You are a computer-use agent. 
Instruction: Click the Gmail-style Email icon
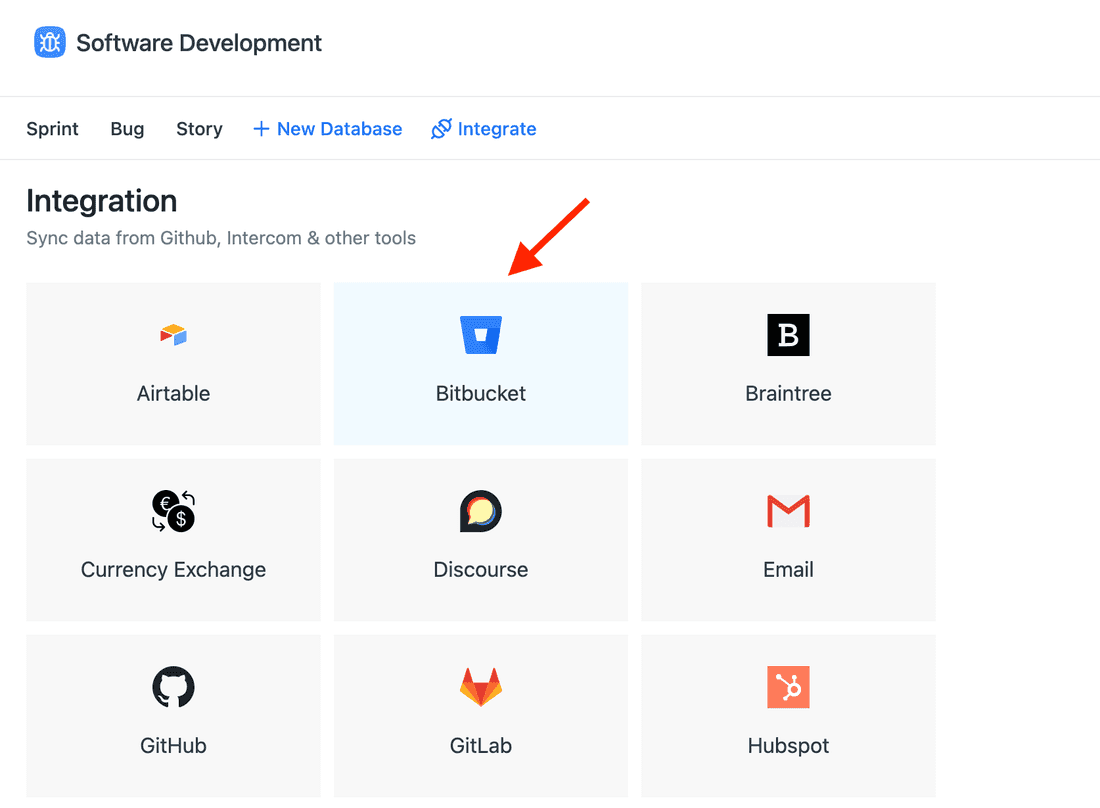pos(788,511)
